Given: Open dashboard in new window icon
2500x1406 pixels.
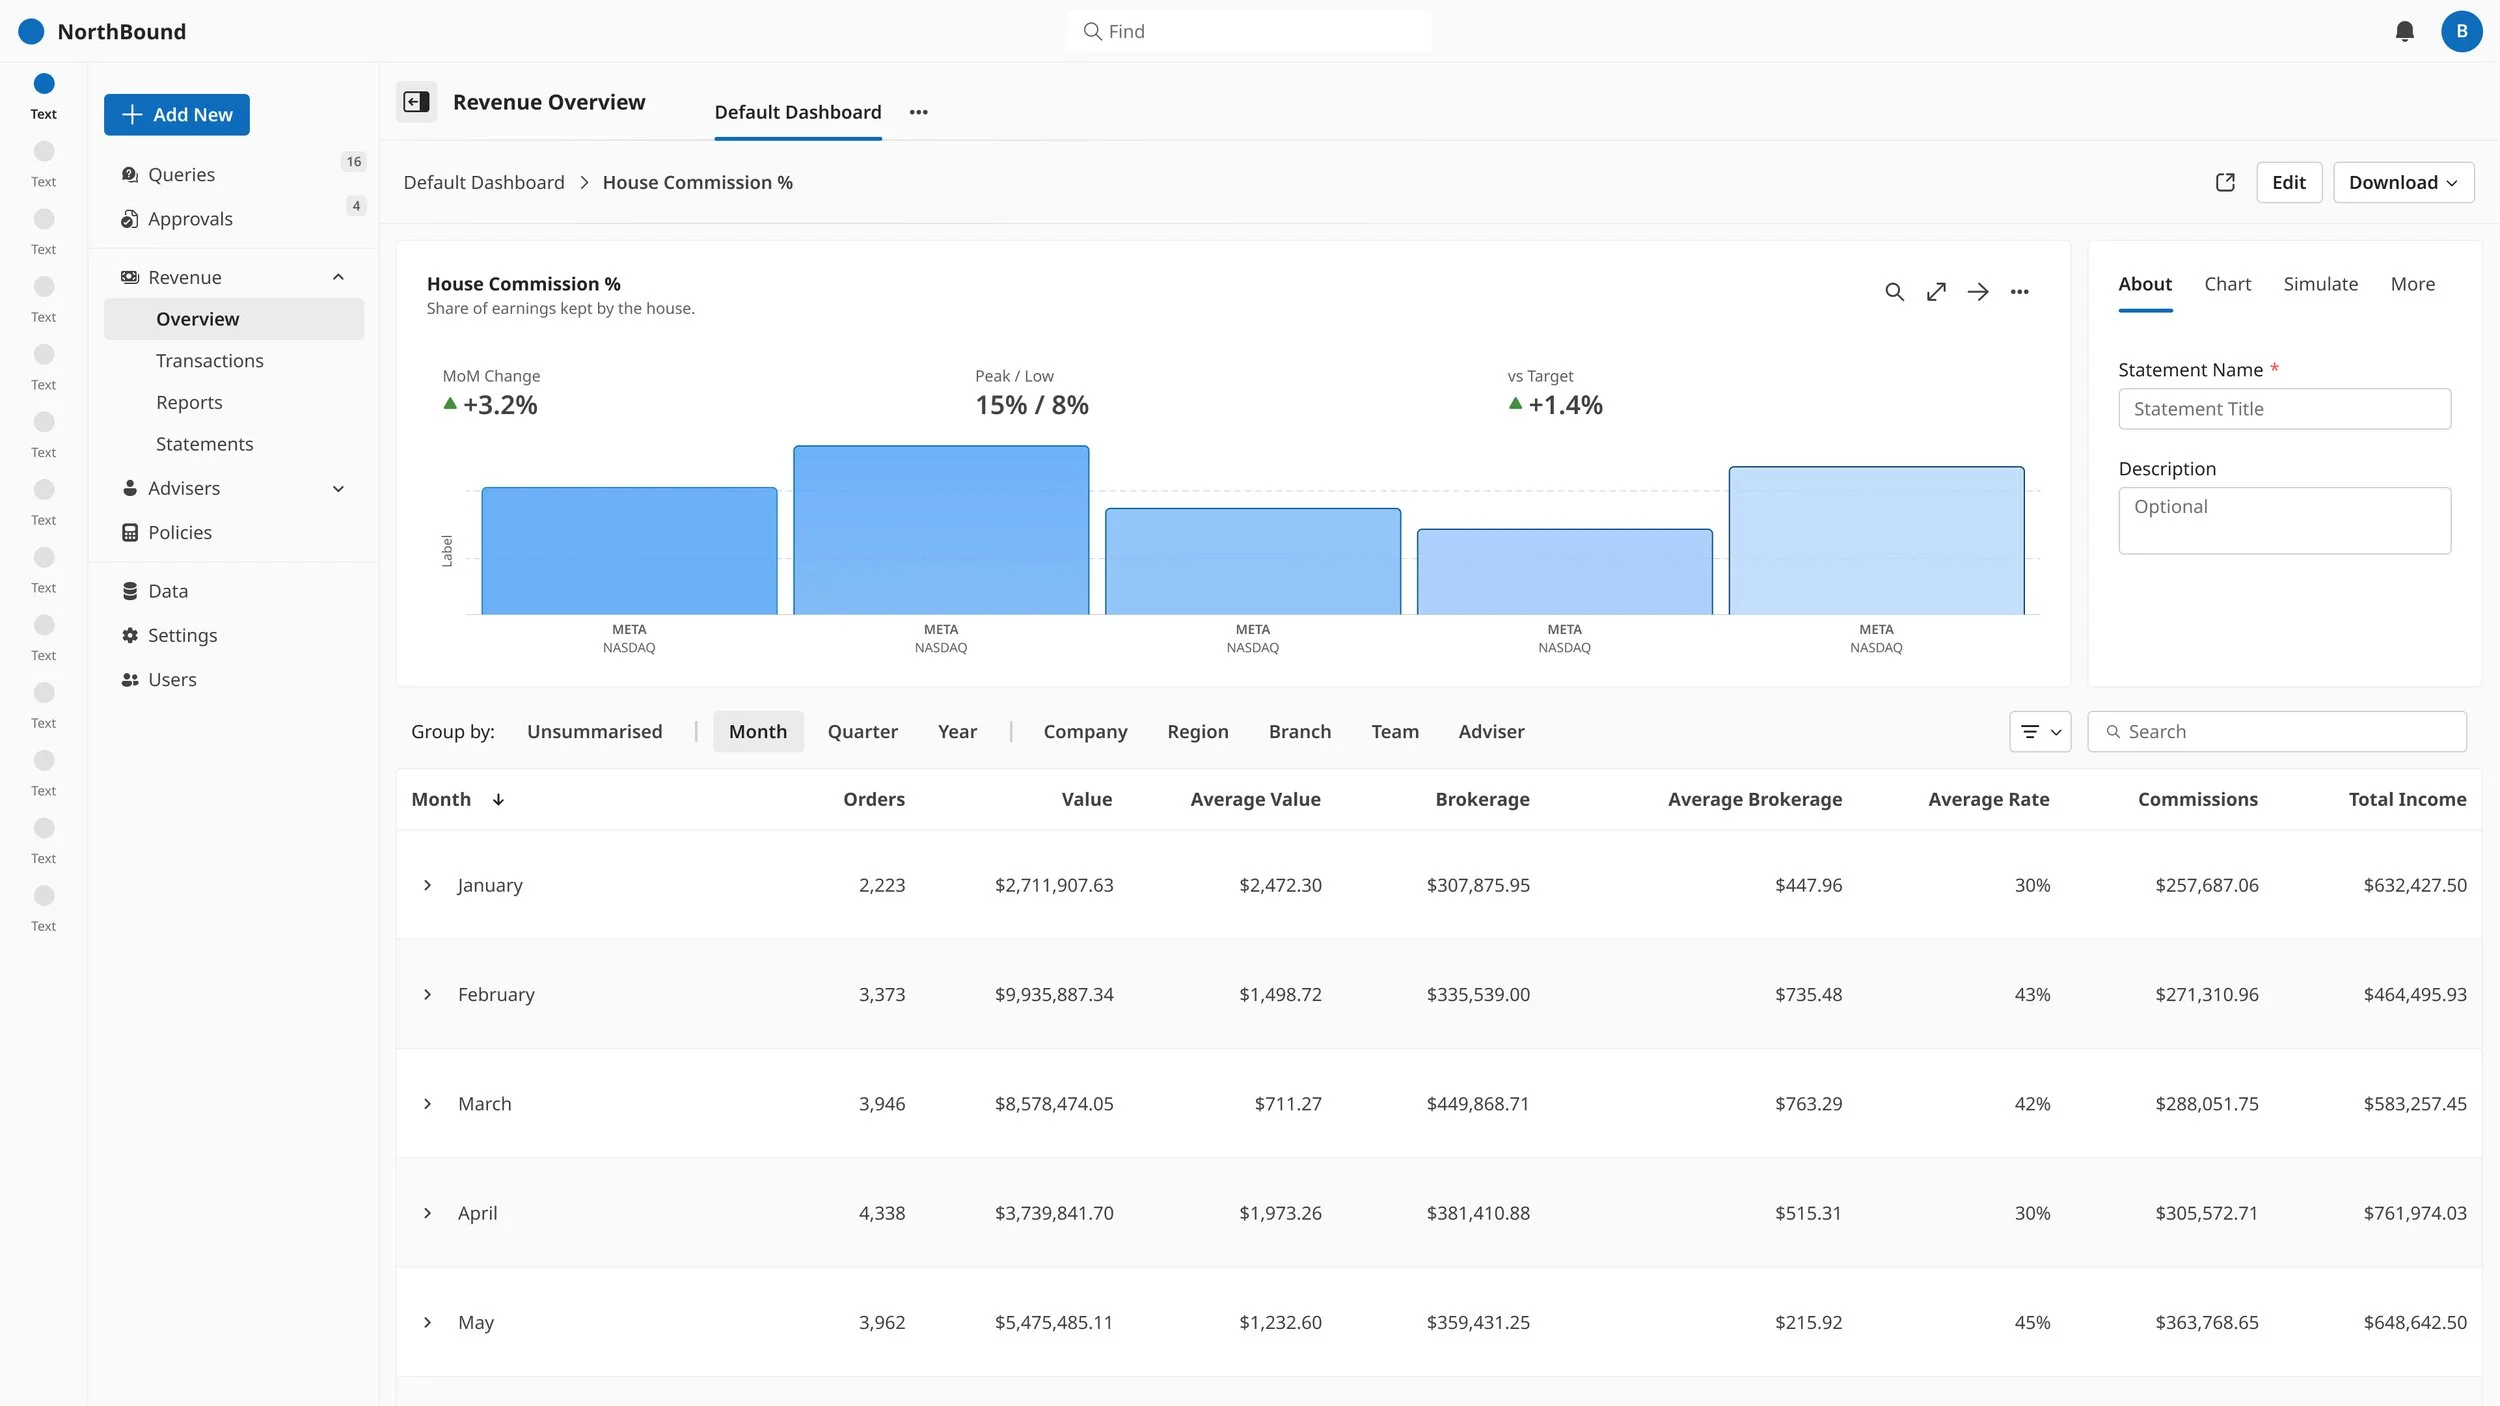Looking at the screenshot, I should click(x=2224, y=182).
